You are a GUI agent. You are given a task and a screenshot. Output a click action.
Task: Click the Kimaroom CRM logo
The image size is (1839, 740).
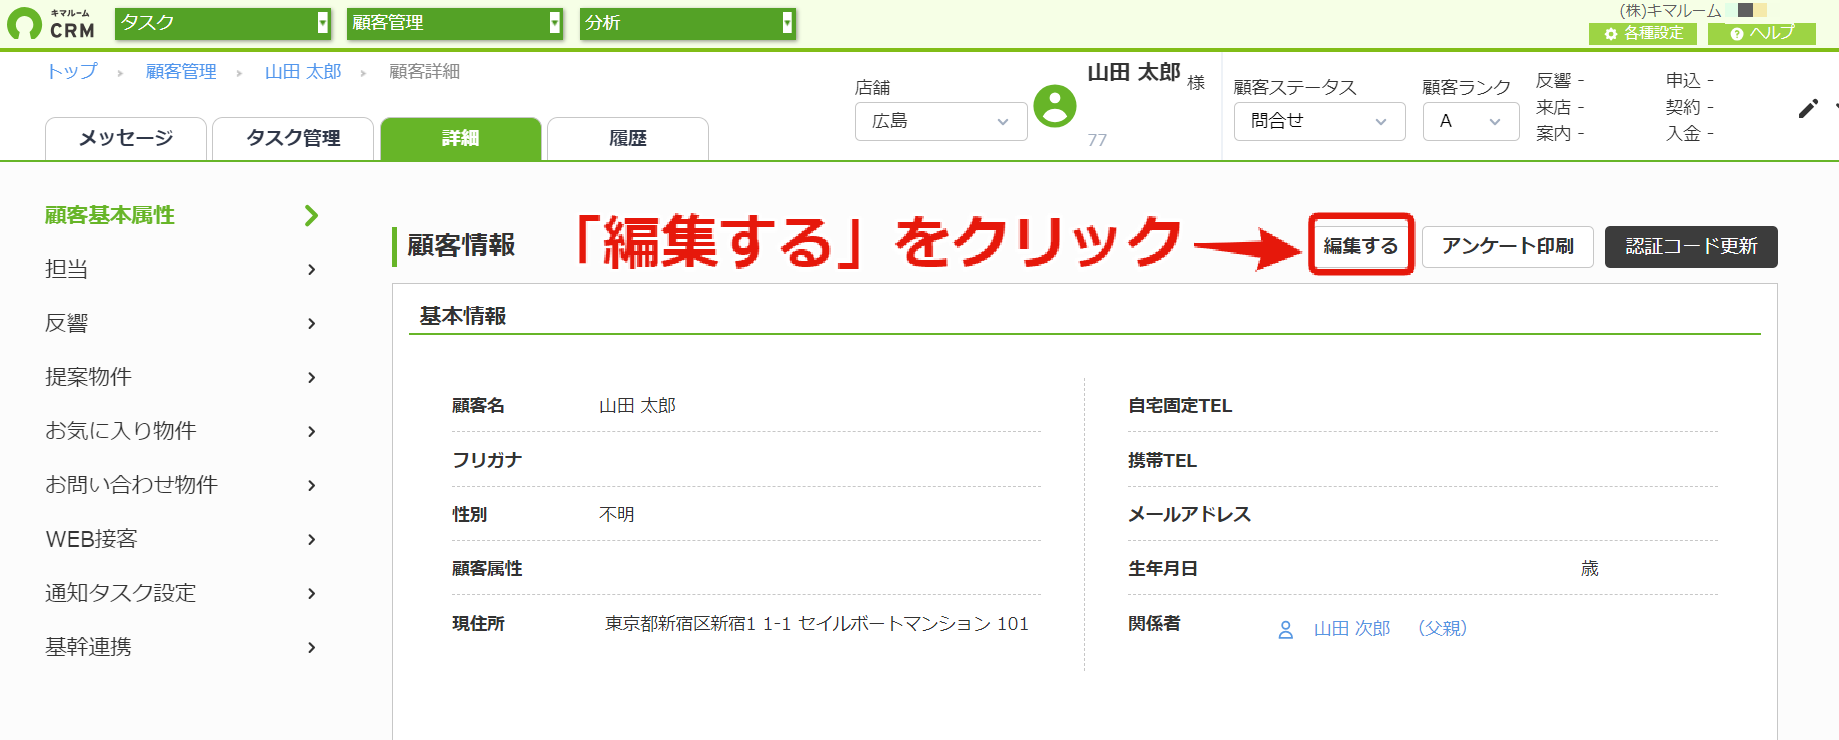click(51, 23)
